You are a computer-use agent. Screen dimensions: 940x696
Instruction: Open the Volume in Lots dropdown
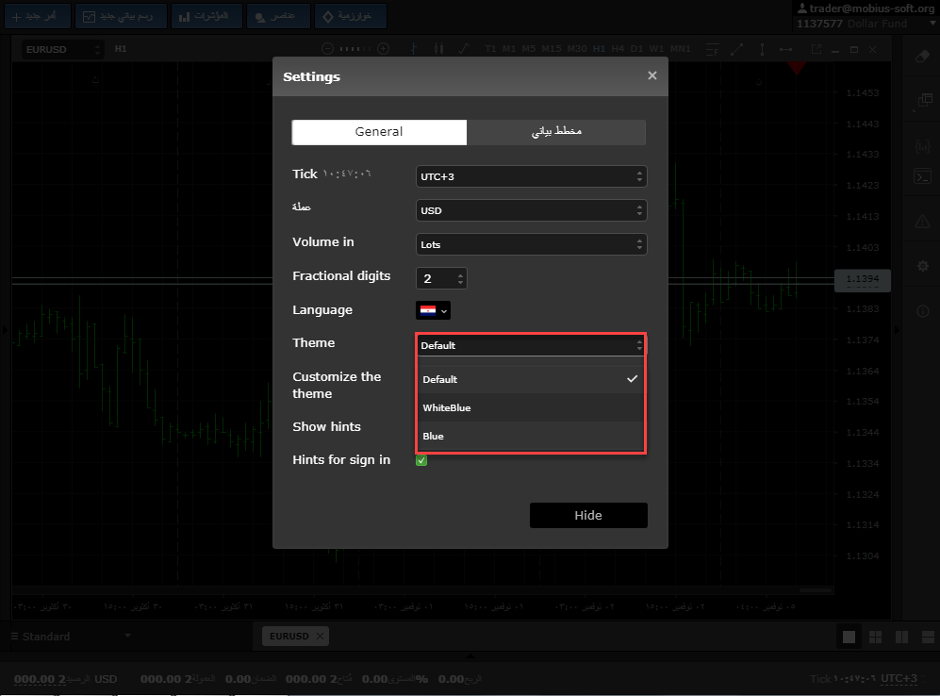[531, 244]
